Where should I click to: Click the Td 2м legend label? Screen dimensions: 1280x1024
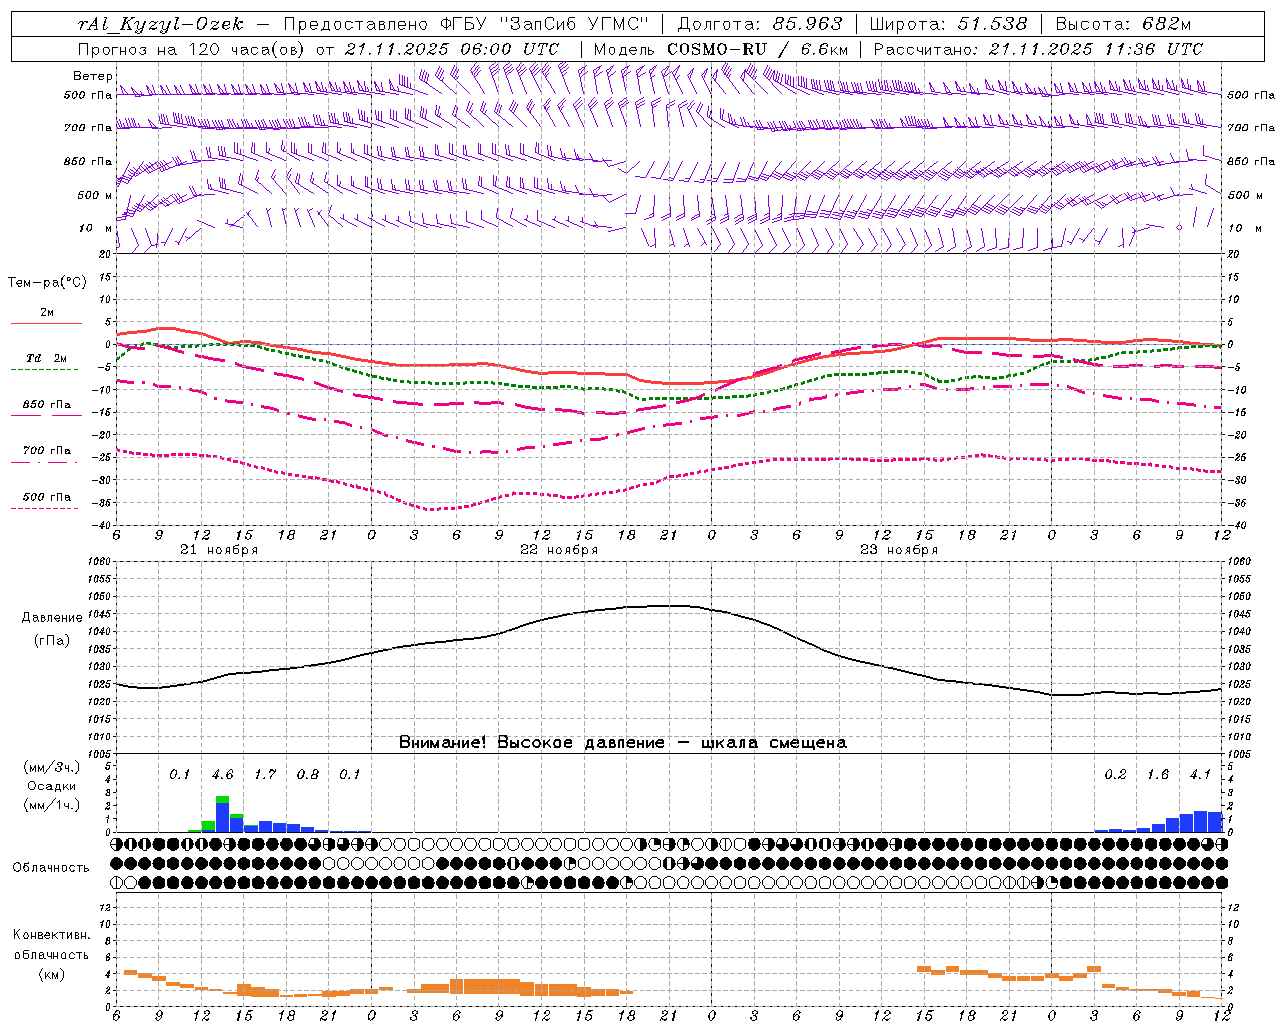[46, 358]
